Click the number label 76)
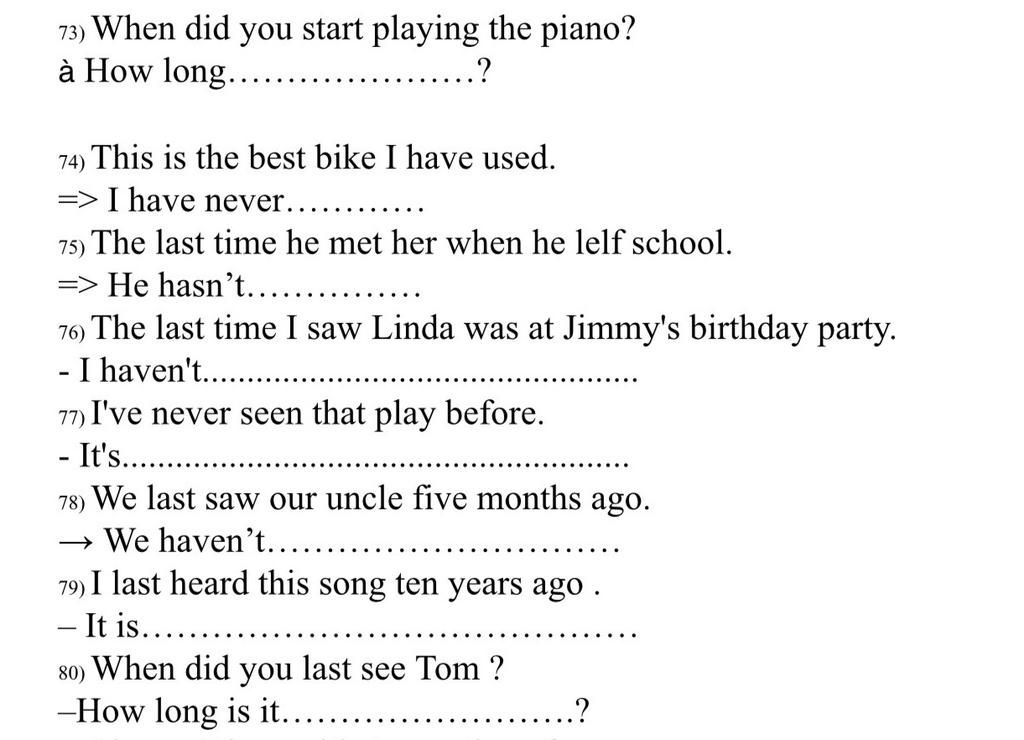Image resolution: width=1024 pixels, height=740 pixels. point(72,332)
